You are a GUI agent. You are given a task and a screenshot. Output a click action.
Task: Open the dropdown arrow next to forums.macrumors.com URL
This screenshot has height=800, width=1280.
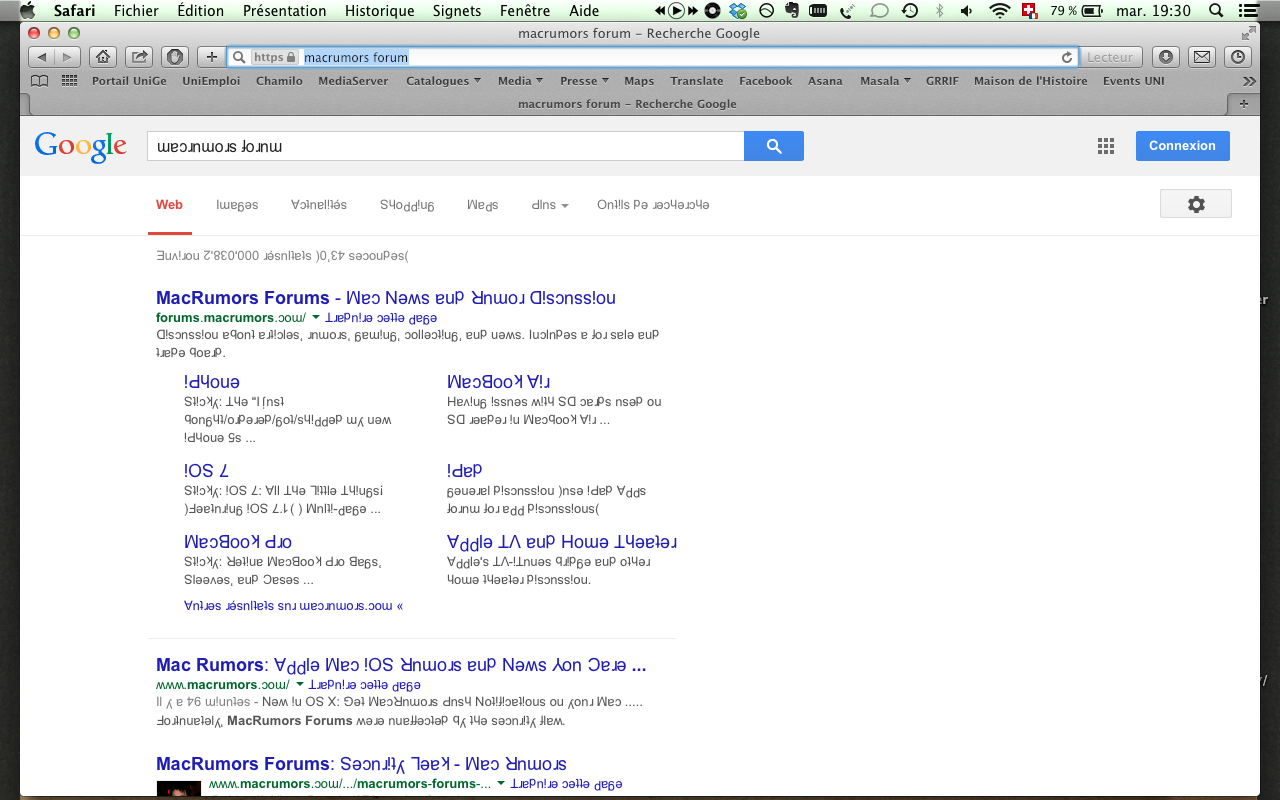(316, 318)
